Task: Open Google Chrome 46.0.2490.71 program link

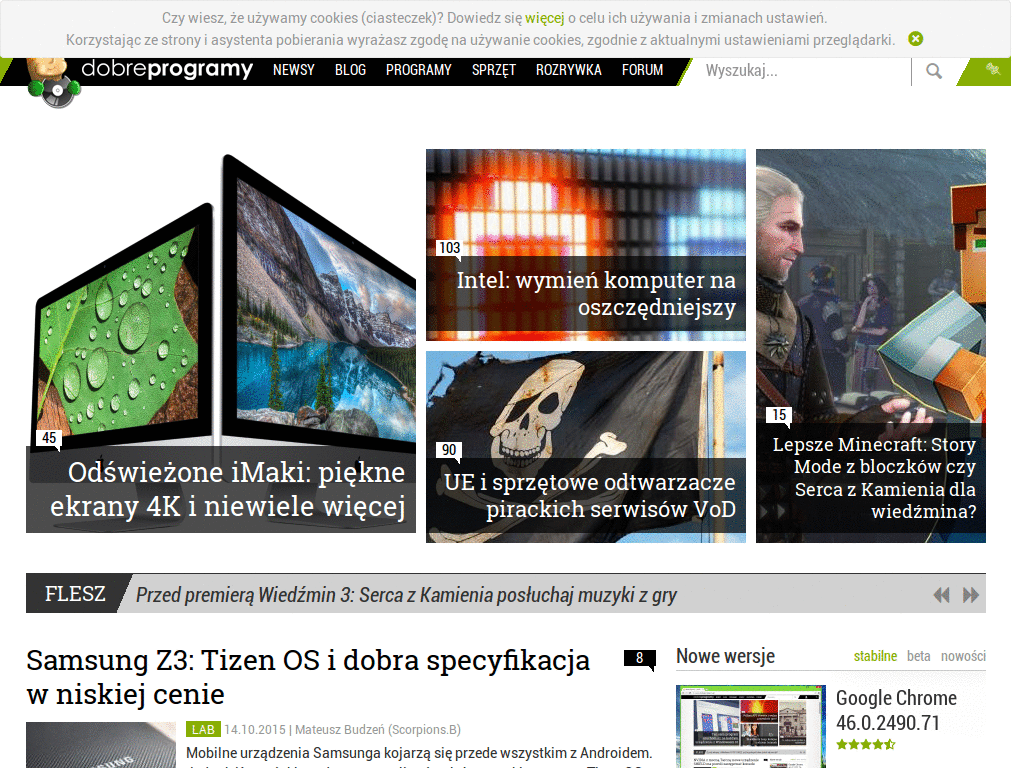Action: [x=896, y=711]
